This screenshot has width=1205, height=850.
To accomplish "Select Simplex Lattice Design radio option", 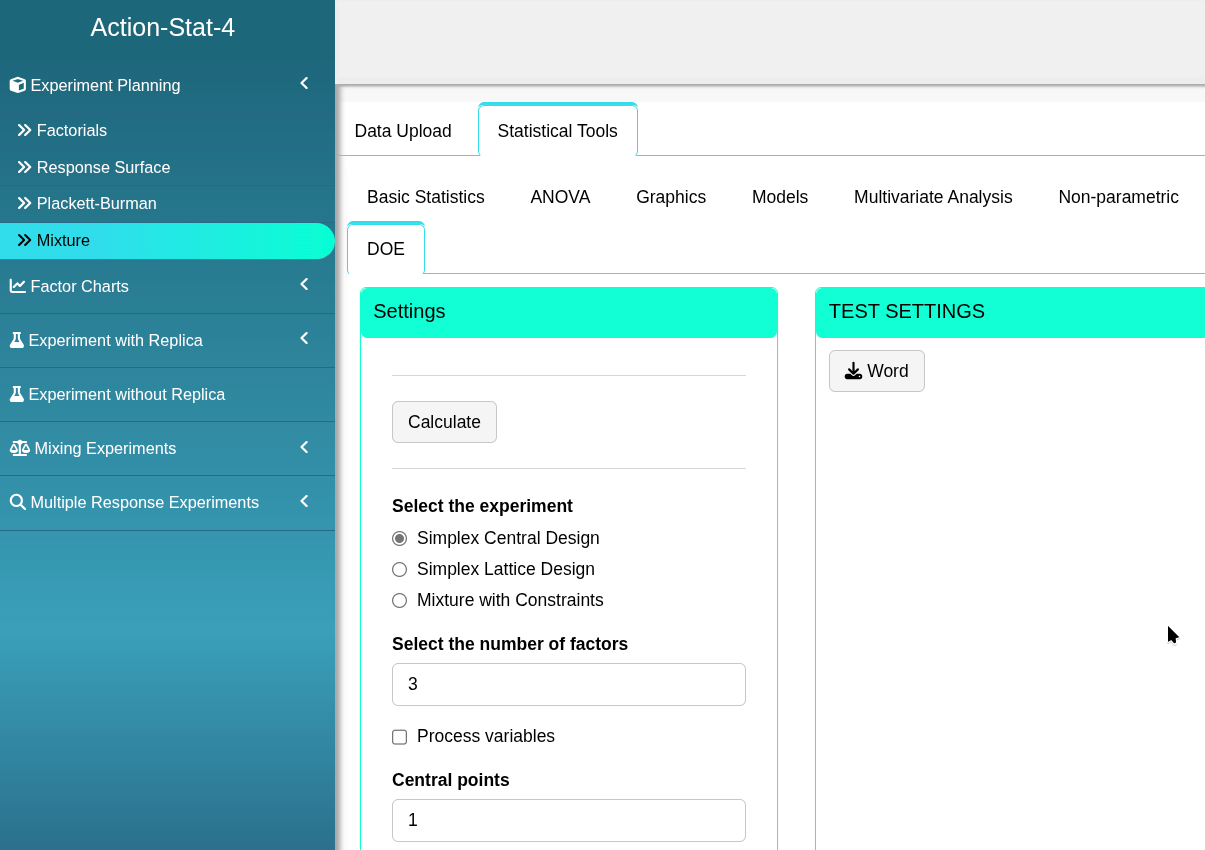I will point(400,569).
